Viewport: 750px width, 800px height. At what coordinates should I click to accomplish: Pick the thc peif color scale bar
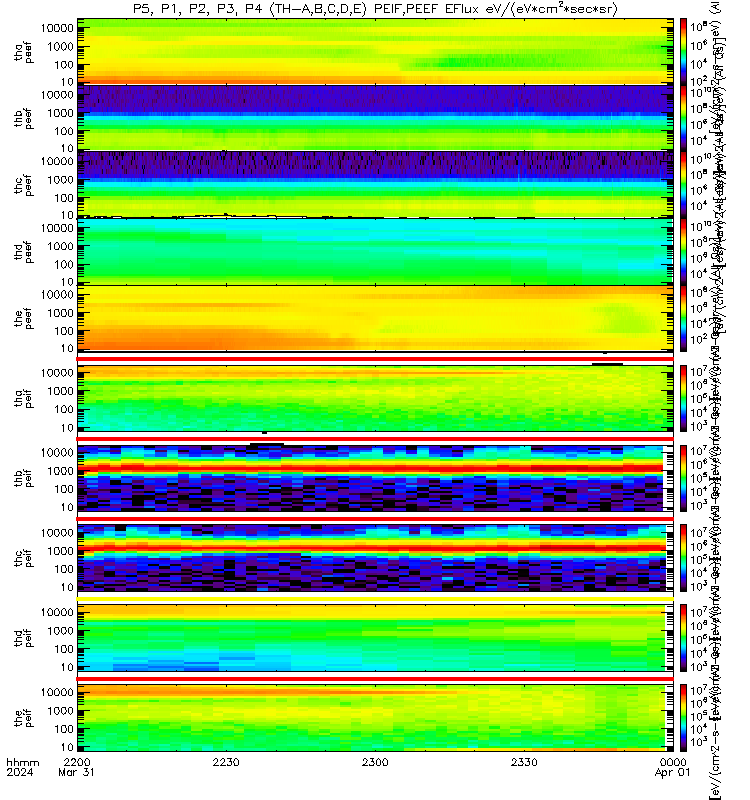[x=683, y=558]
